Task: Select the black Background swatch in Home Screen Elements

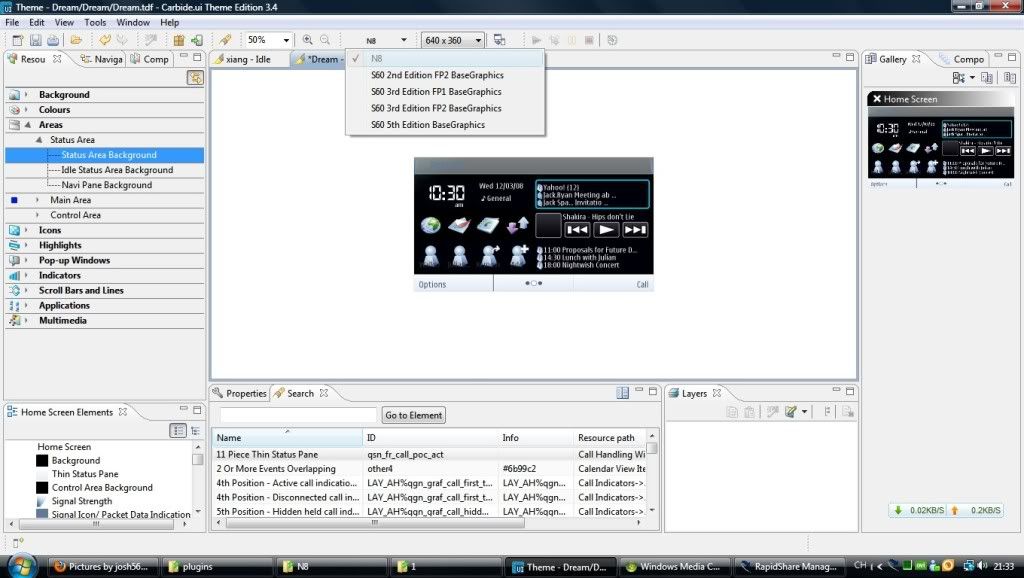Action: pos(42,461)
